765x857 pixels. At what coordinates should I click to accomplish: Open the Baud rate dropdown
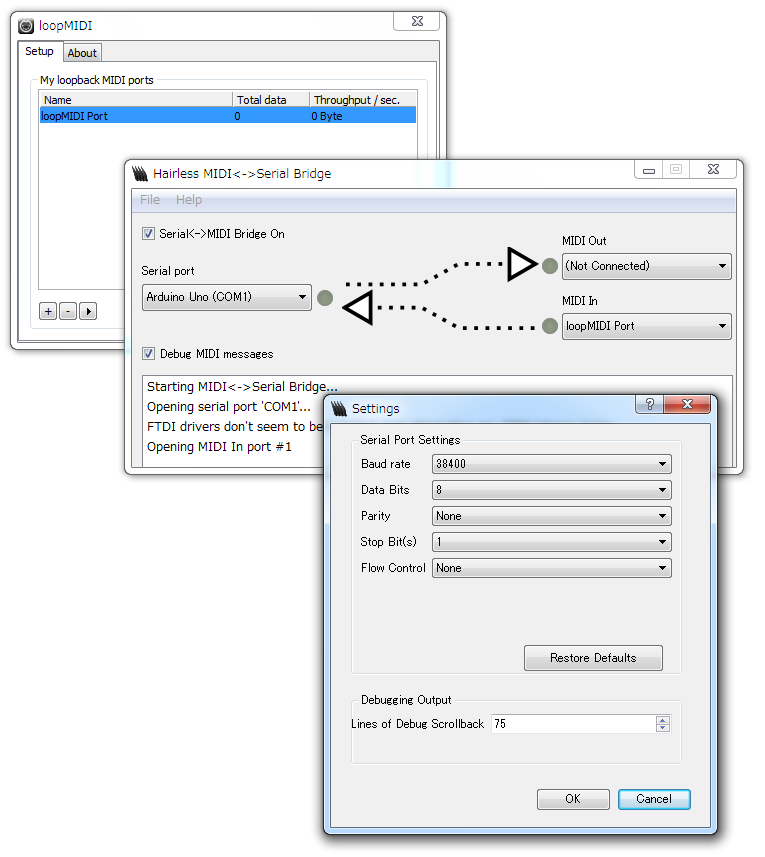(551, 465)
